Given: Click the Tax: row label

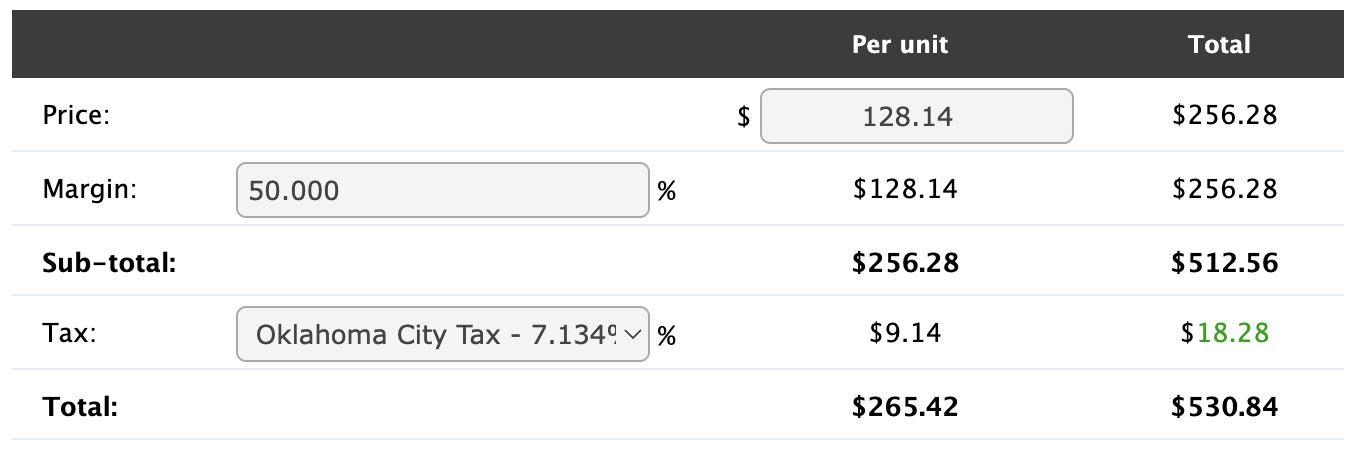Looking at the screenshot, I should pyautogui.click(x=69, y=334).
